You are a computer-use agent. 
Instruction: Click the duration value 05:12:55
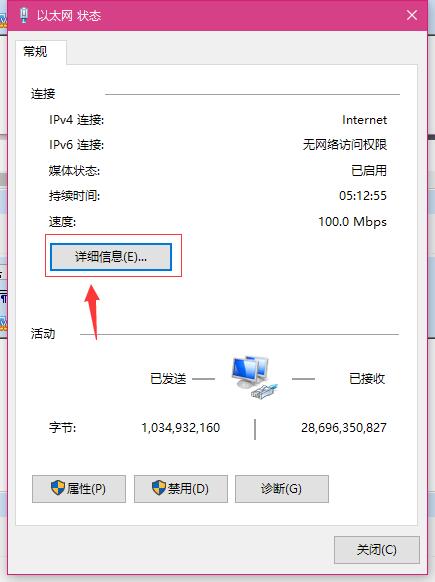pos(363,196)
